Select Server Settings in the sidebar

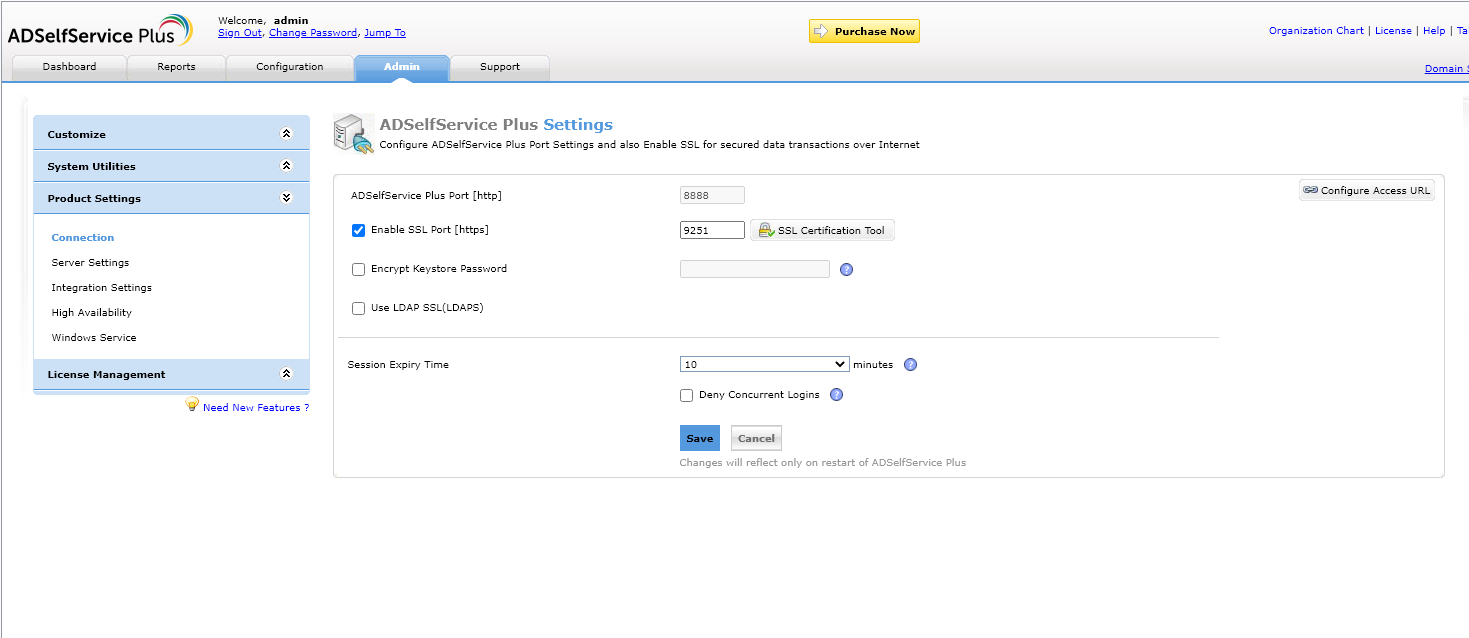click(x=92, y=262)
